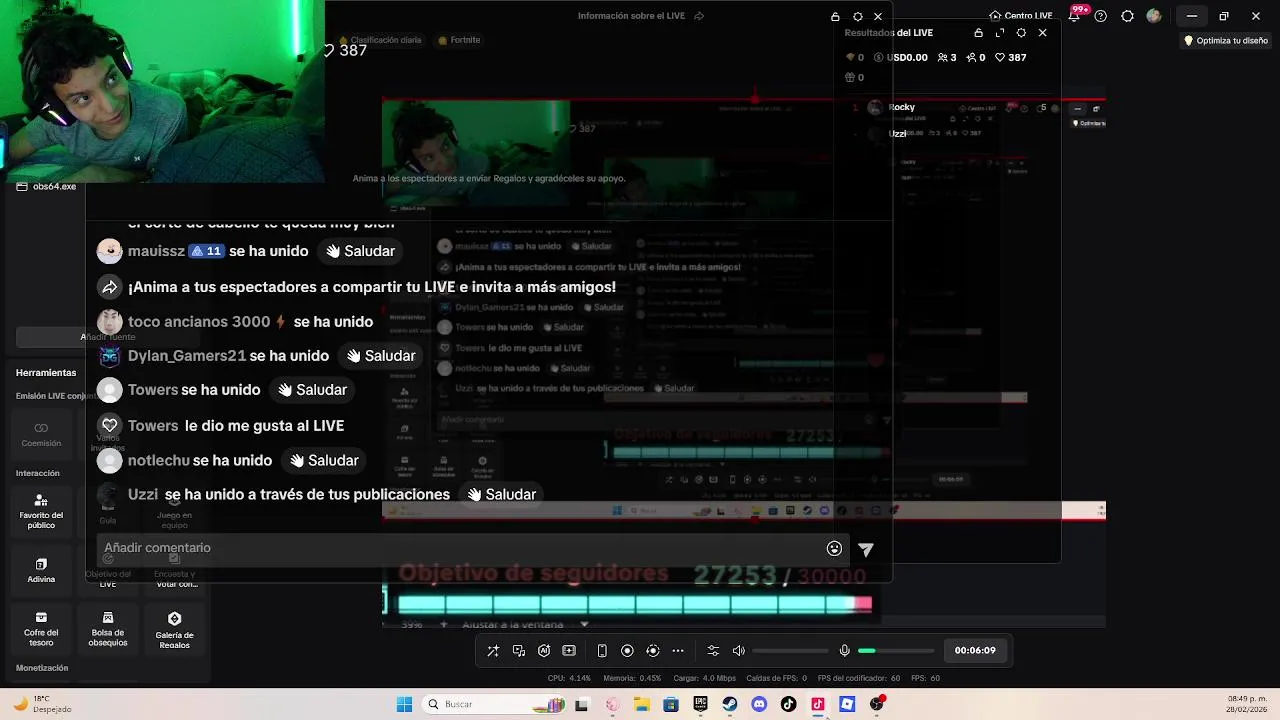Open app settings gear in title bar
This screenshot has height=720, width=1280.
[x=1127, y=16]
